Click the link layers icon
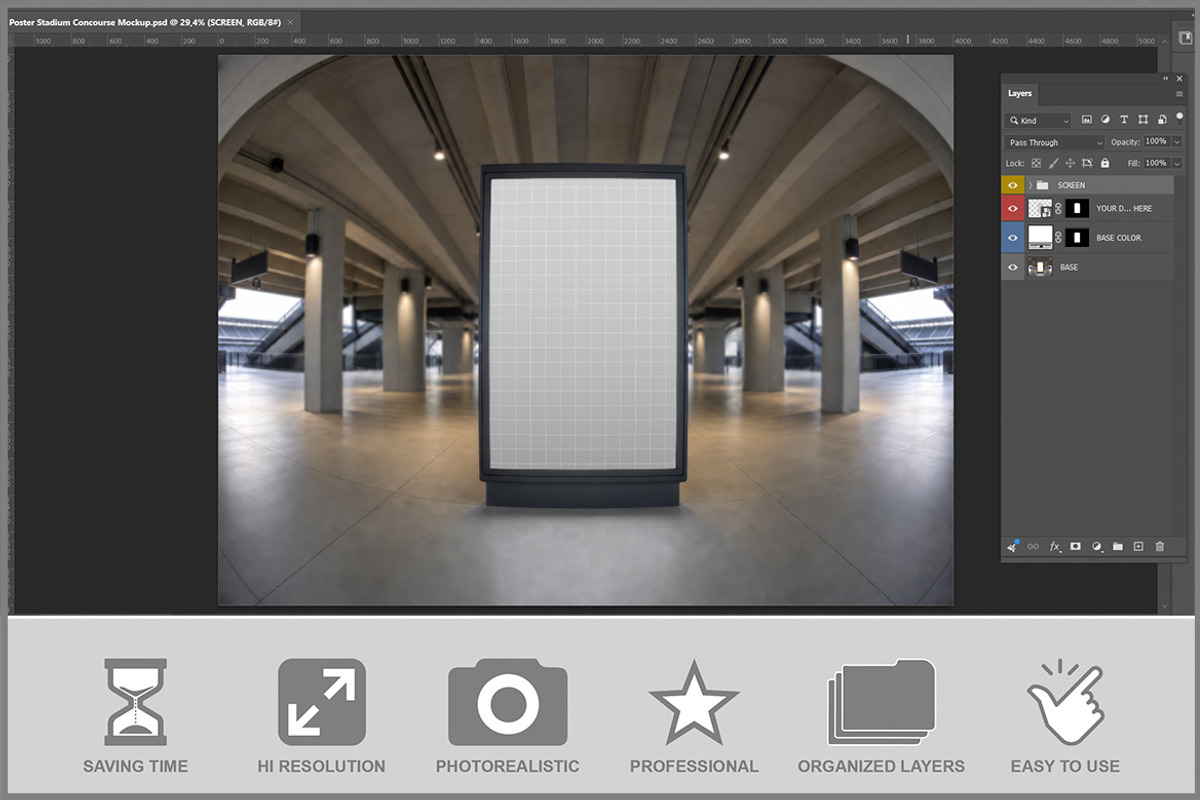This screenshot has width=1200, height=800. (x=1033, y=547)
